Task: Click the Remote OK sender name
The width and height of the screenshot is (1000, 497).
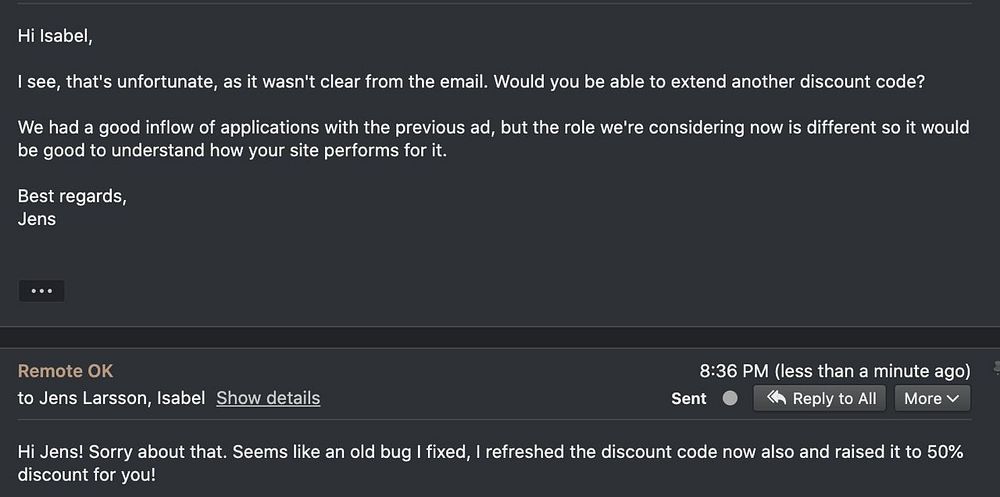Action: [x=65, y=371]
